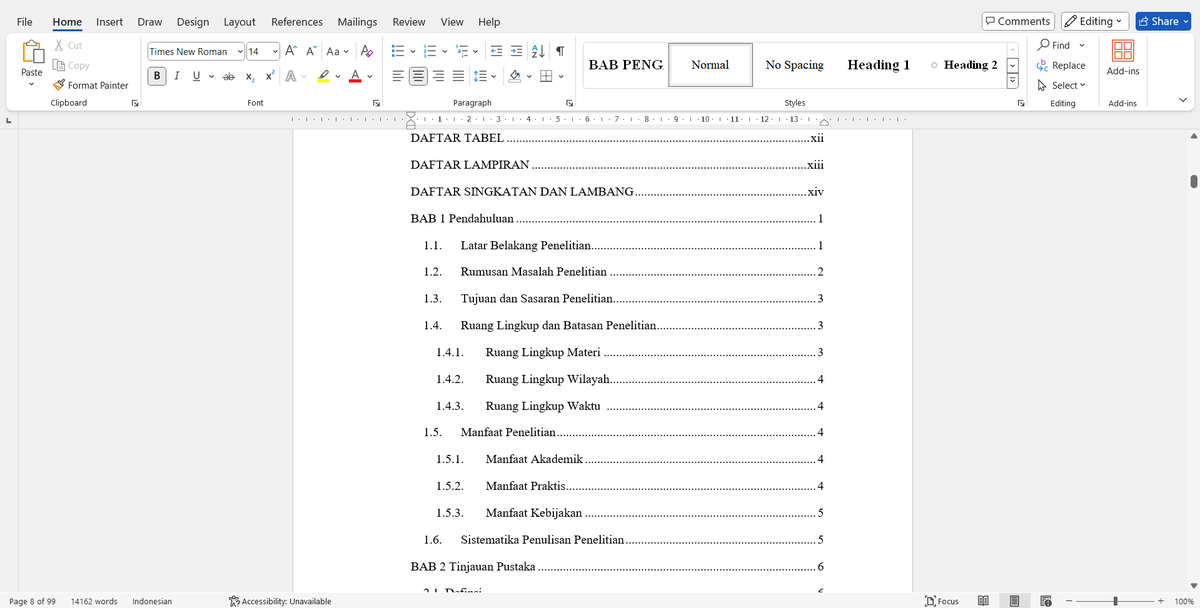Image resolution: width=1200 pixels, height=608 pixels.
Task: Expand the multilevel list dropdown
Action: 478,52
